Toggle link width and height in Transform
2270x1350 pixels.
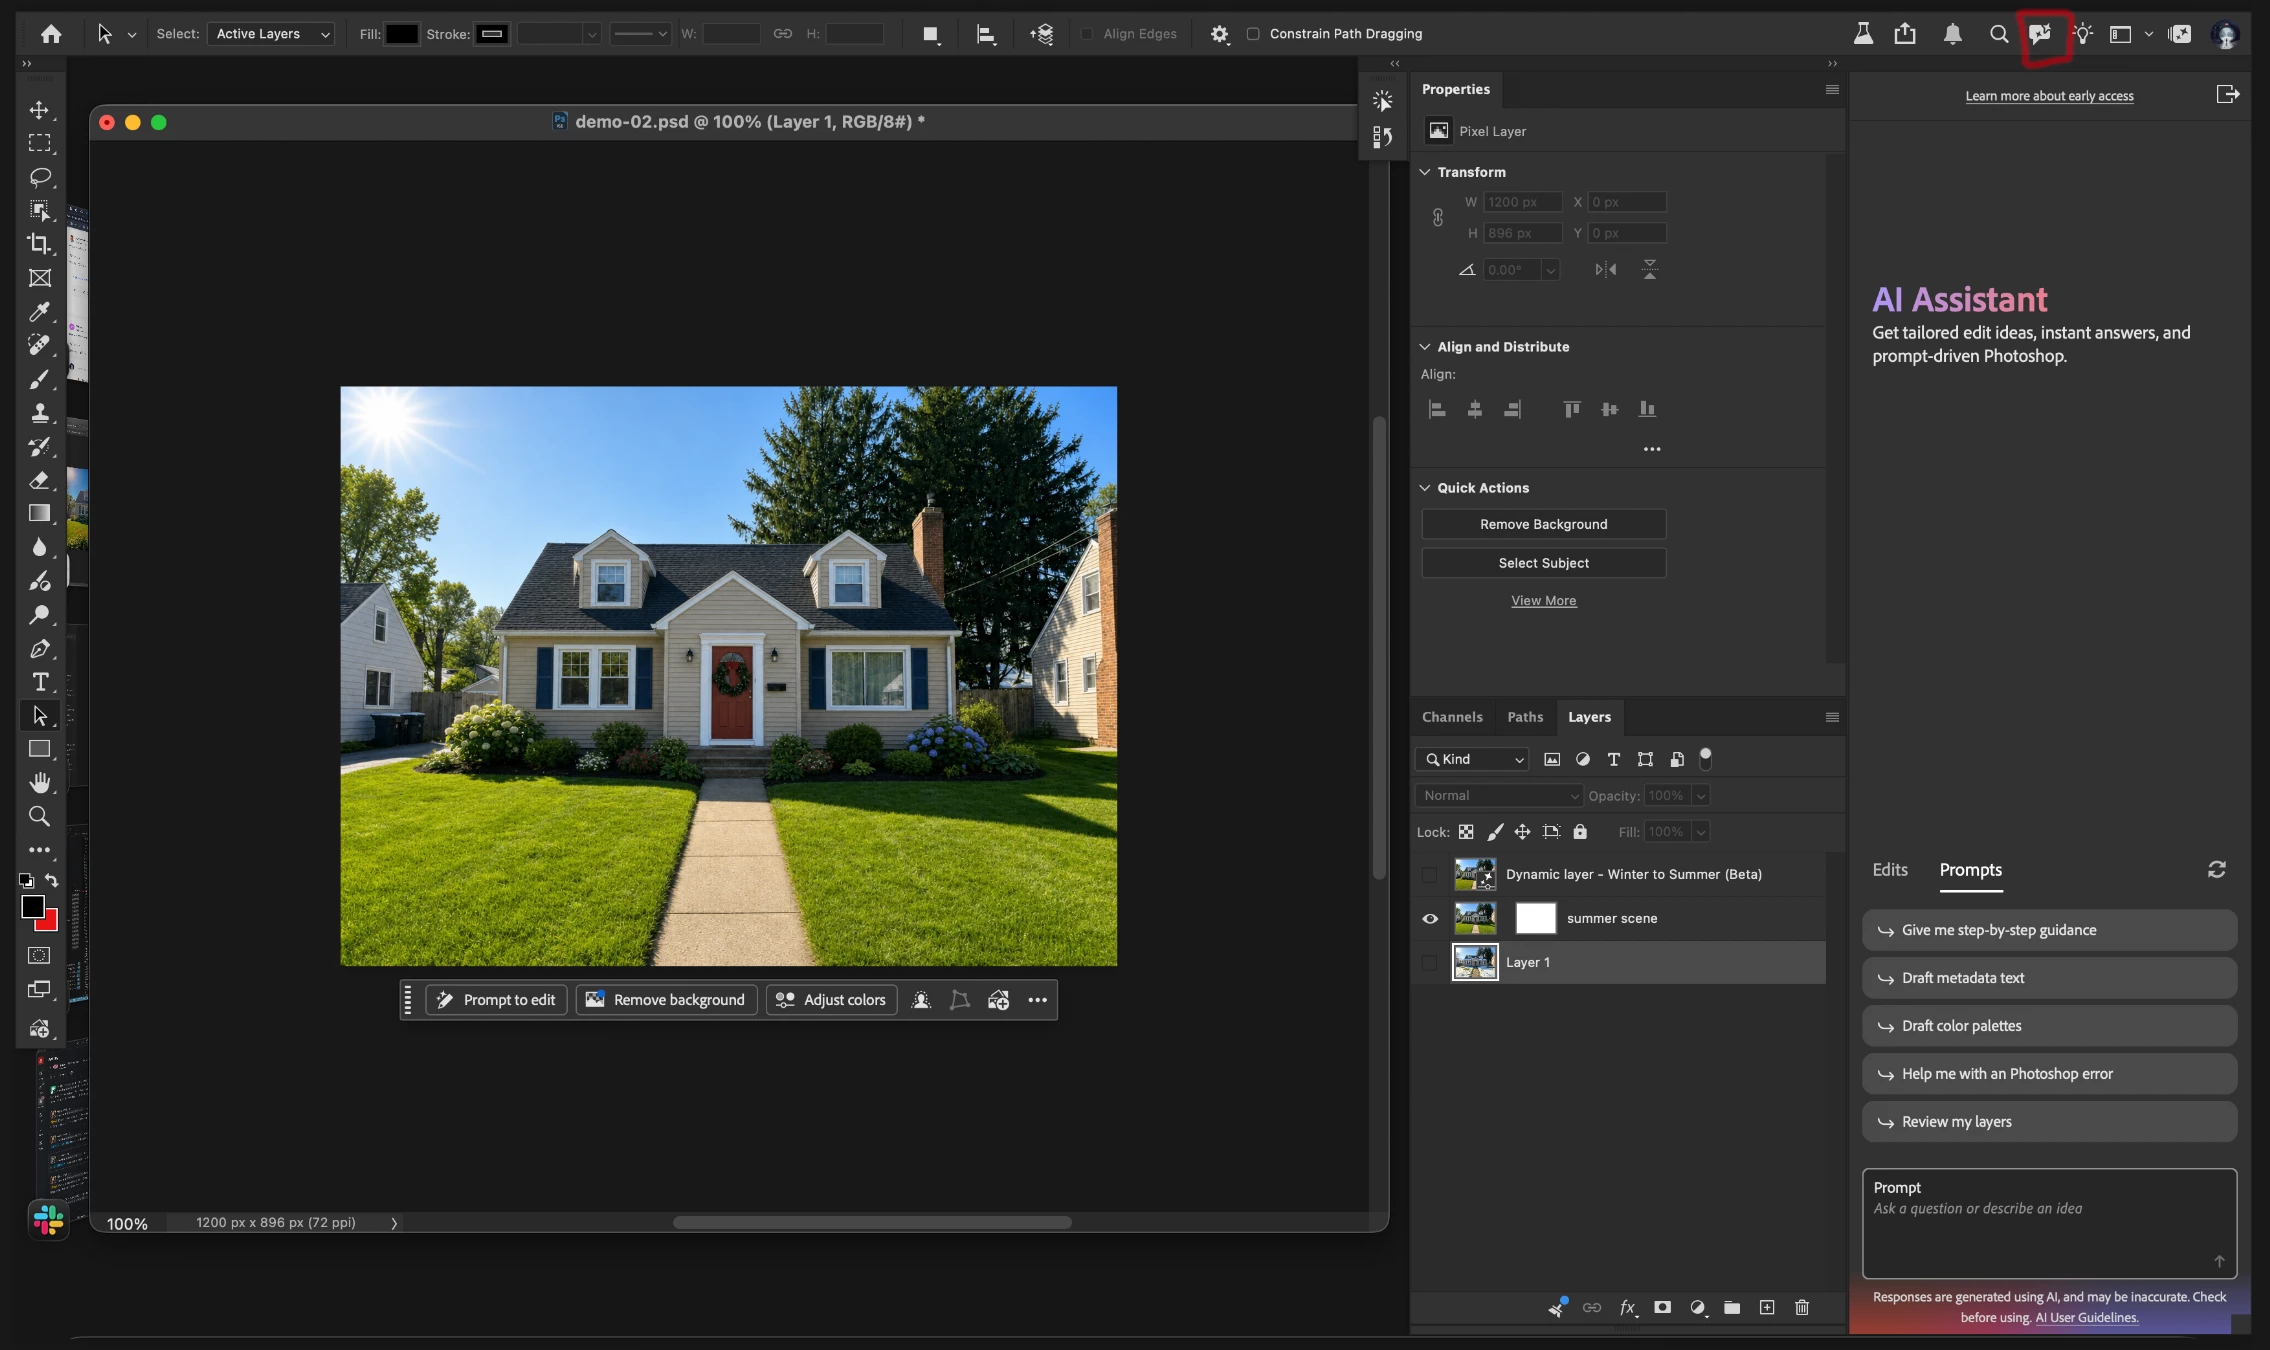click(1438, 217)
